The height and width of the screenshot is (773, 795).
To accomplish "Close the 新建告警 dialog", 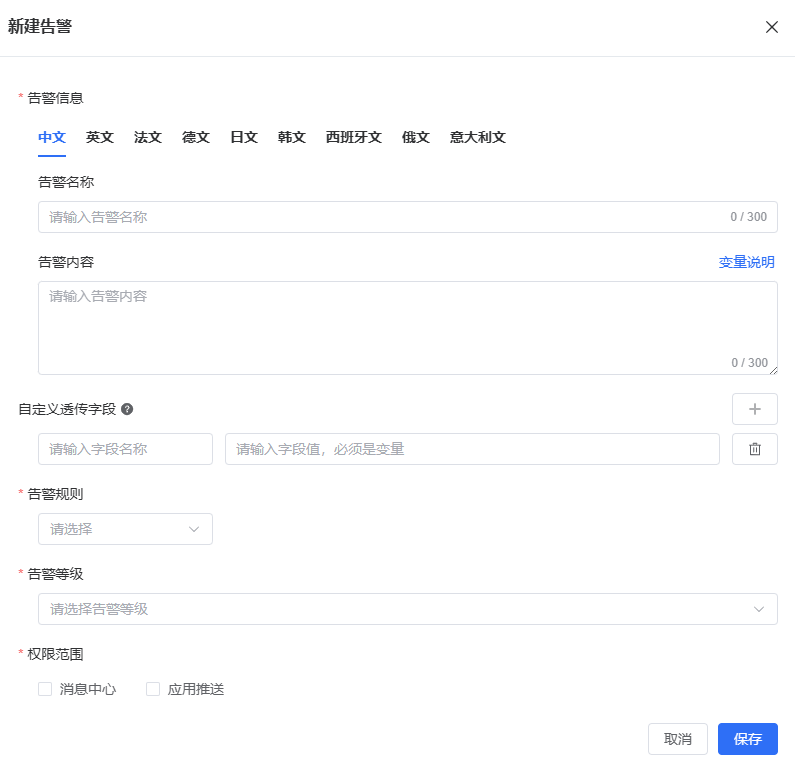I will click(x=771, y=27).
